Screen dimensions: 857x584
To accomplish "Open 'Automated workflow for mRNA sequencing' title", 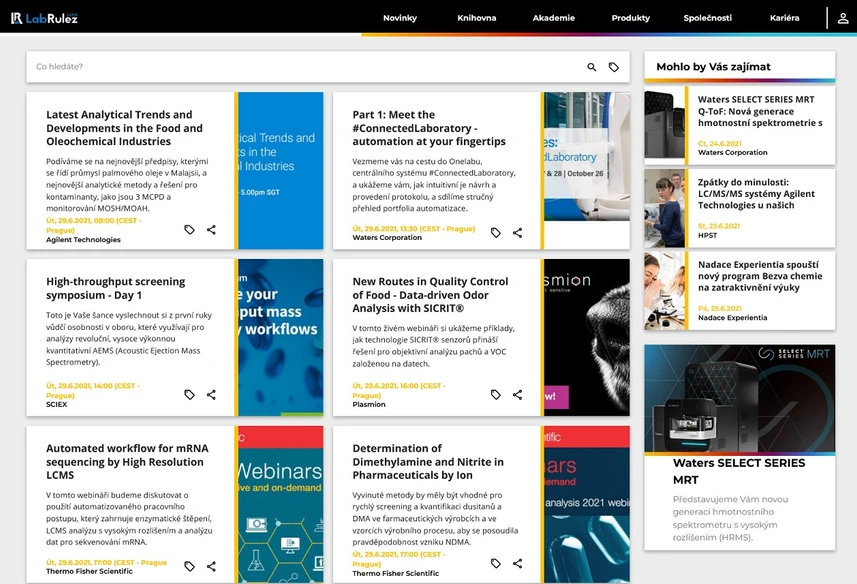I will [127, 462].
